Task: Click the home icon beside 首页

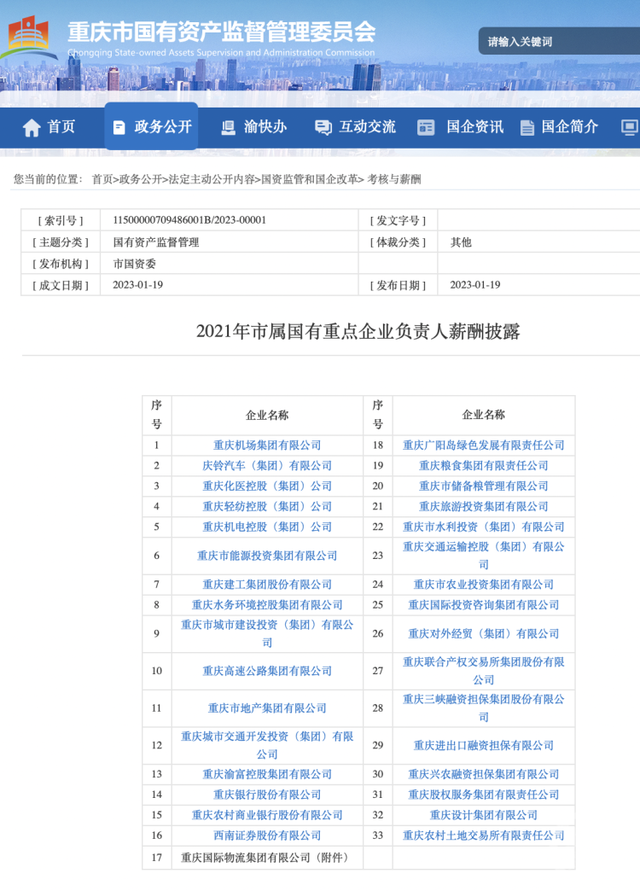Action: 31,127
